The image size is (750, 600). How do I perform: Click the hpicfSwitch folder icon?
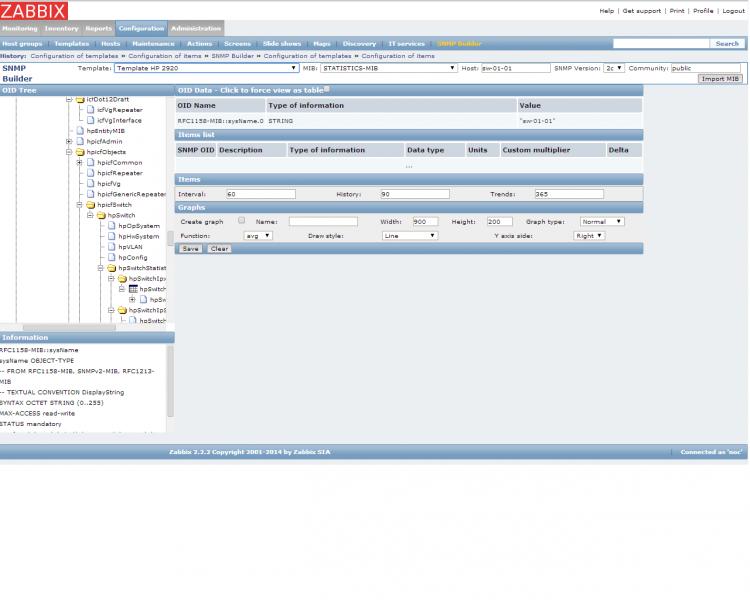pos(91,205)
